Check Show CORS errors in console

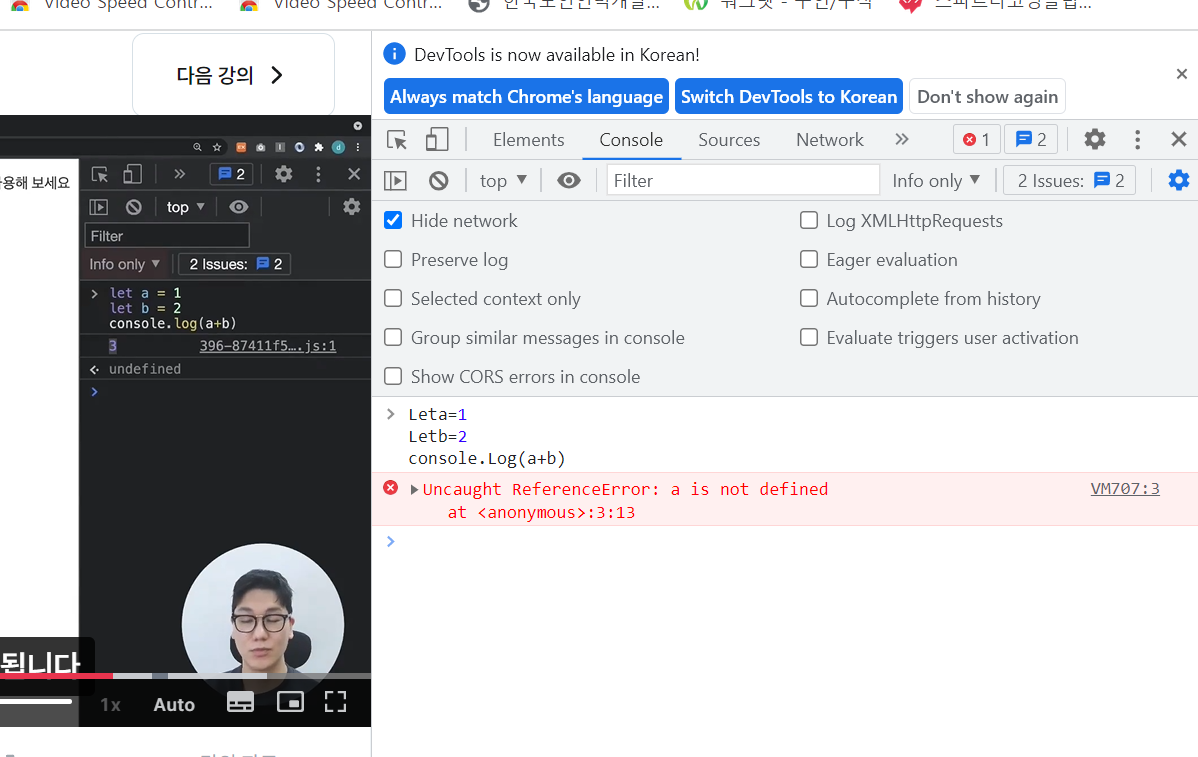click(x=393, y=376)
